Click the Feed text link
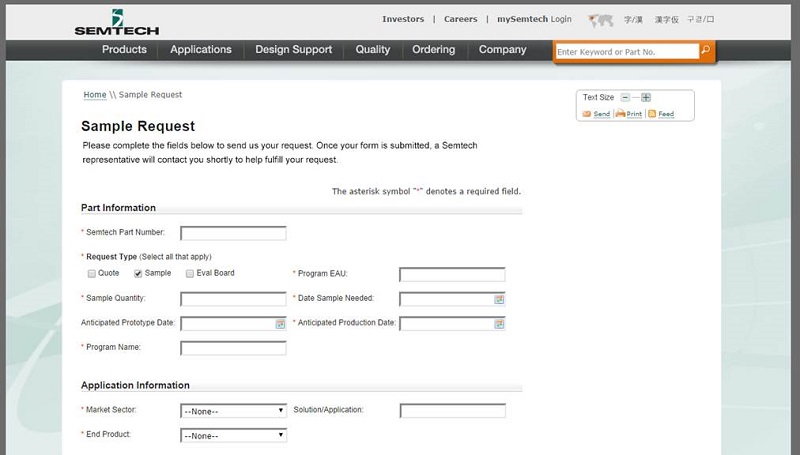Image resolution: width=800 pixels, height=455 pixels. (x=666, y=114)
